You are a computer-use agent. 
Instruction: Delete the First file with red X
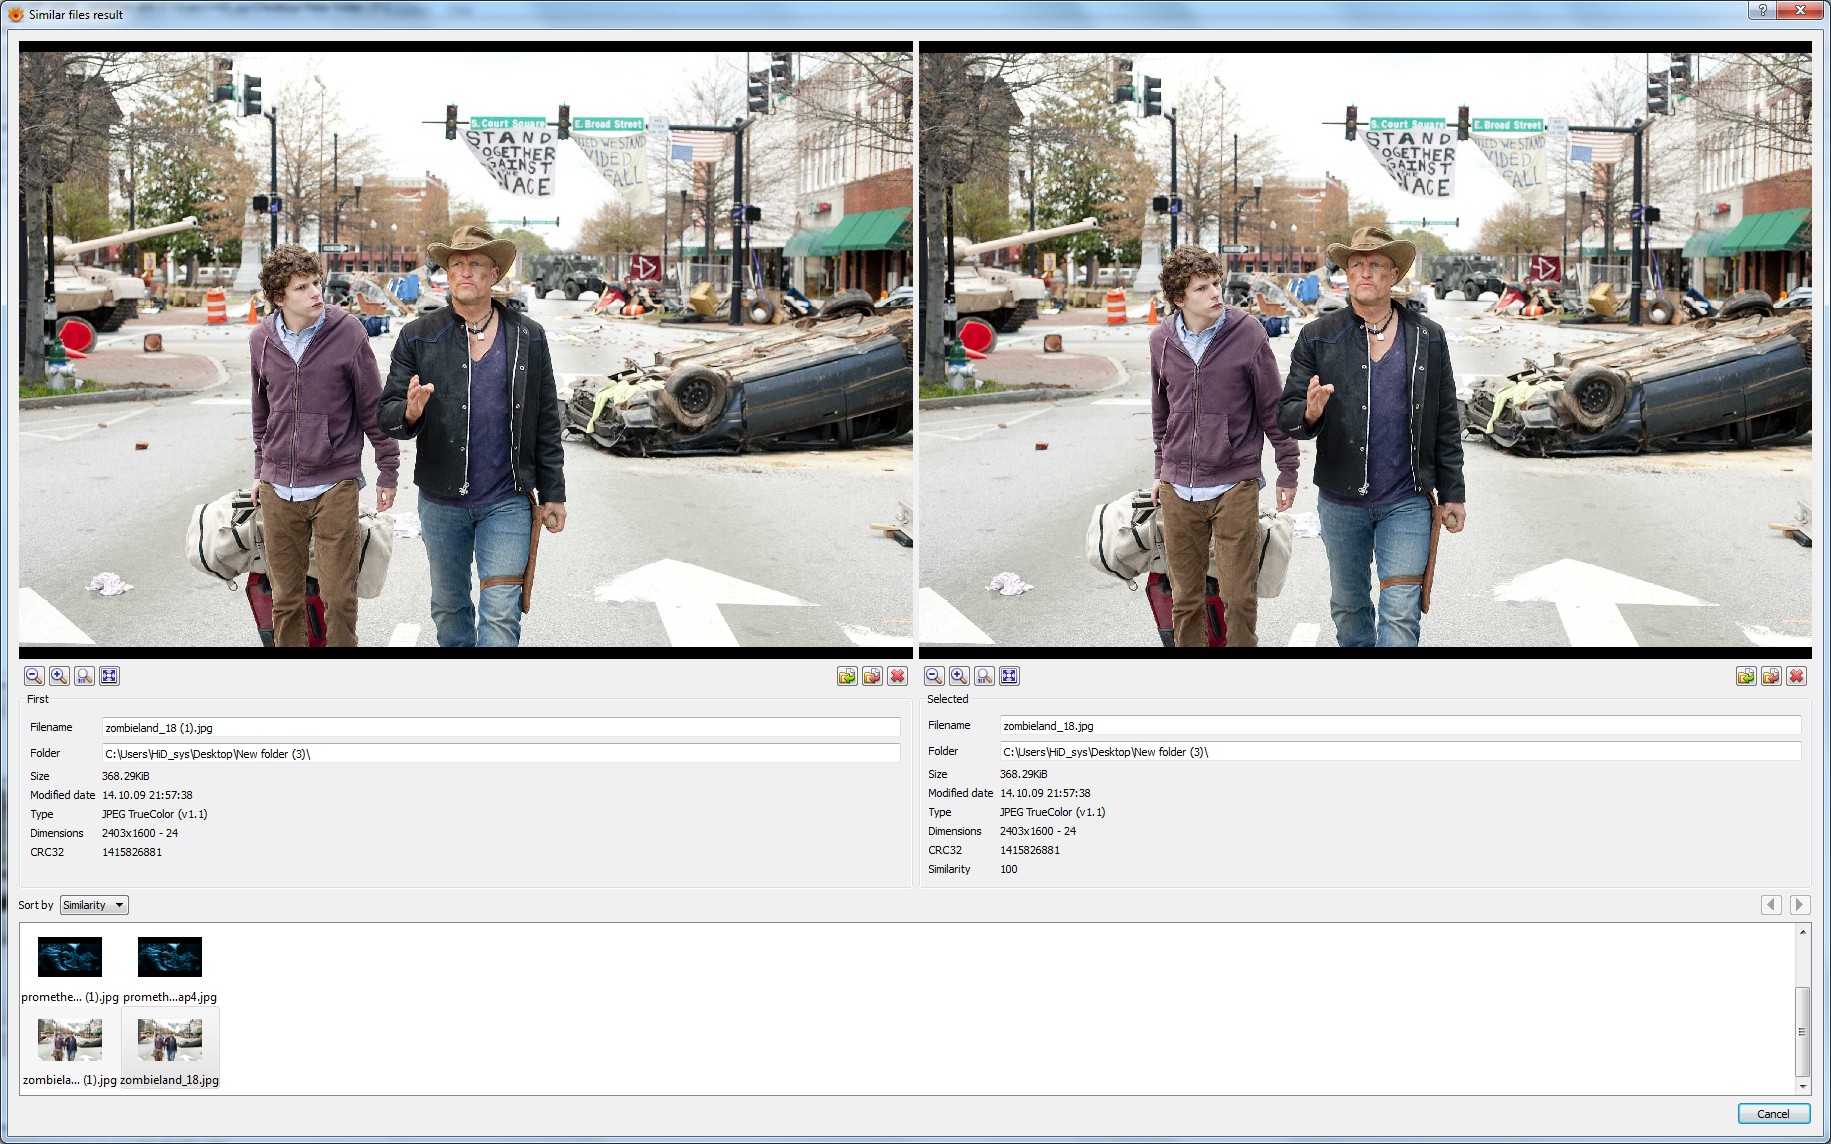pyautogui.click(x=897, y=676)
